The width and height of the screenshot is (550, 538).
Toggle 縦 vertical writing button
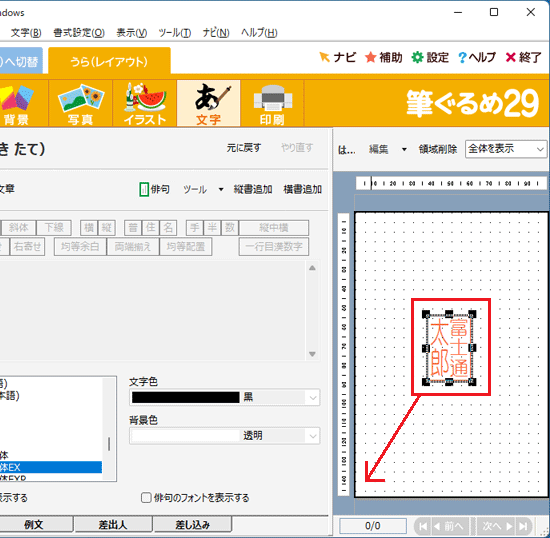click(x=107, y=228)
